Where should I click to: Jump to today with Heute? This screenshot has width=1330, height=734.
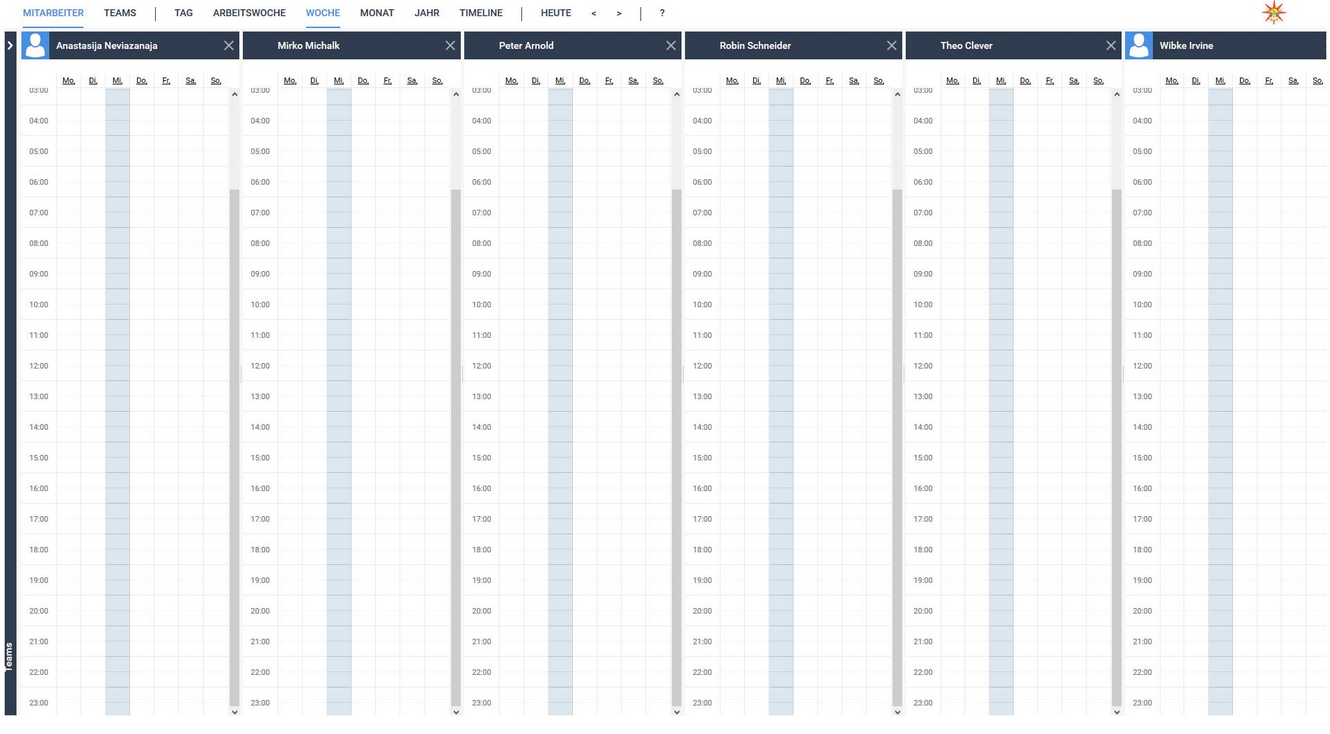coord(556,13)
